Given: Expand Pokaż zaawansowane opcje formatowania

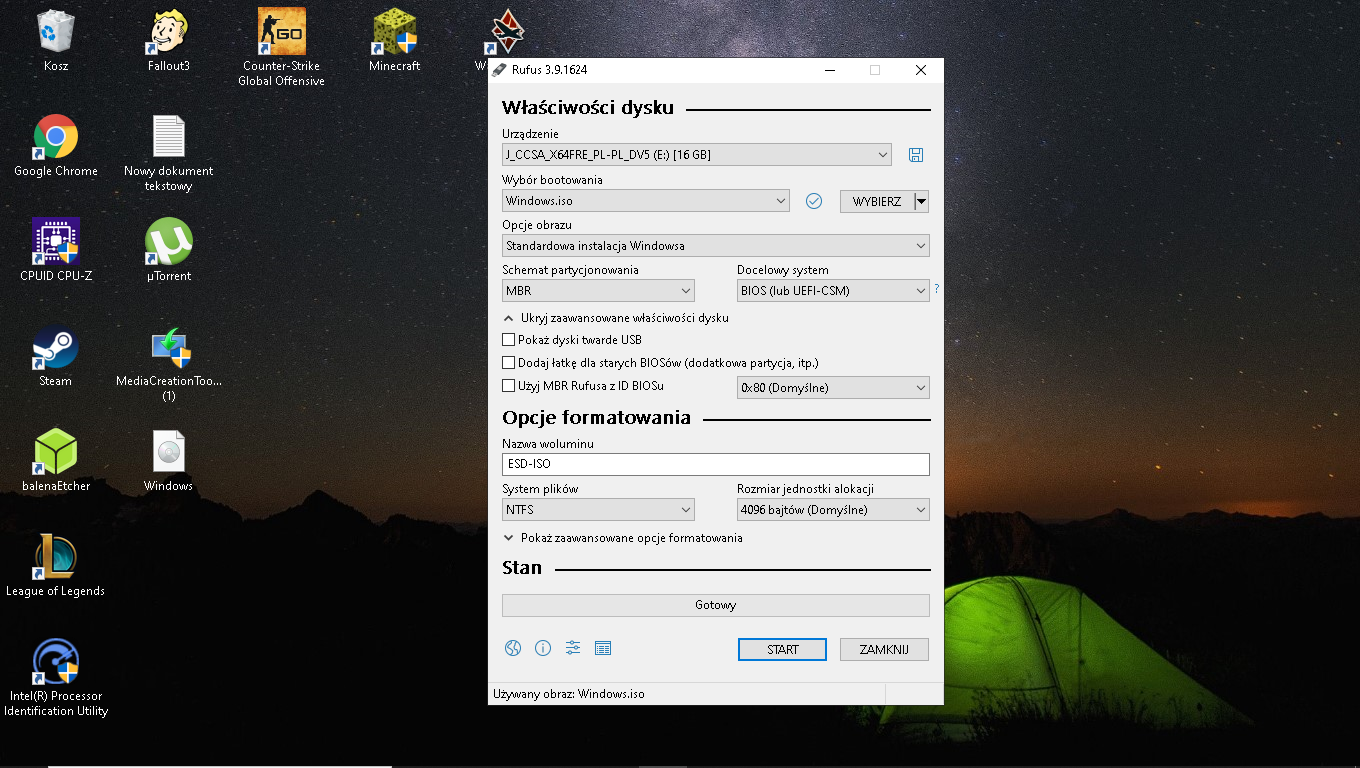Looking at the screenshot, I should (623, 538).
